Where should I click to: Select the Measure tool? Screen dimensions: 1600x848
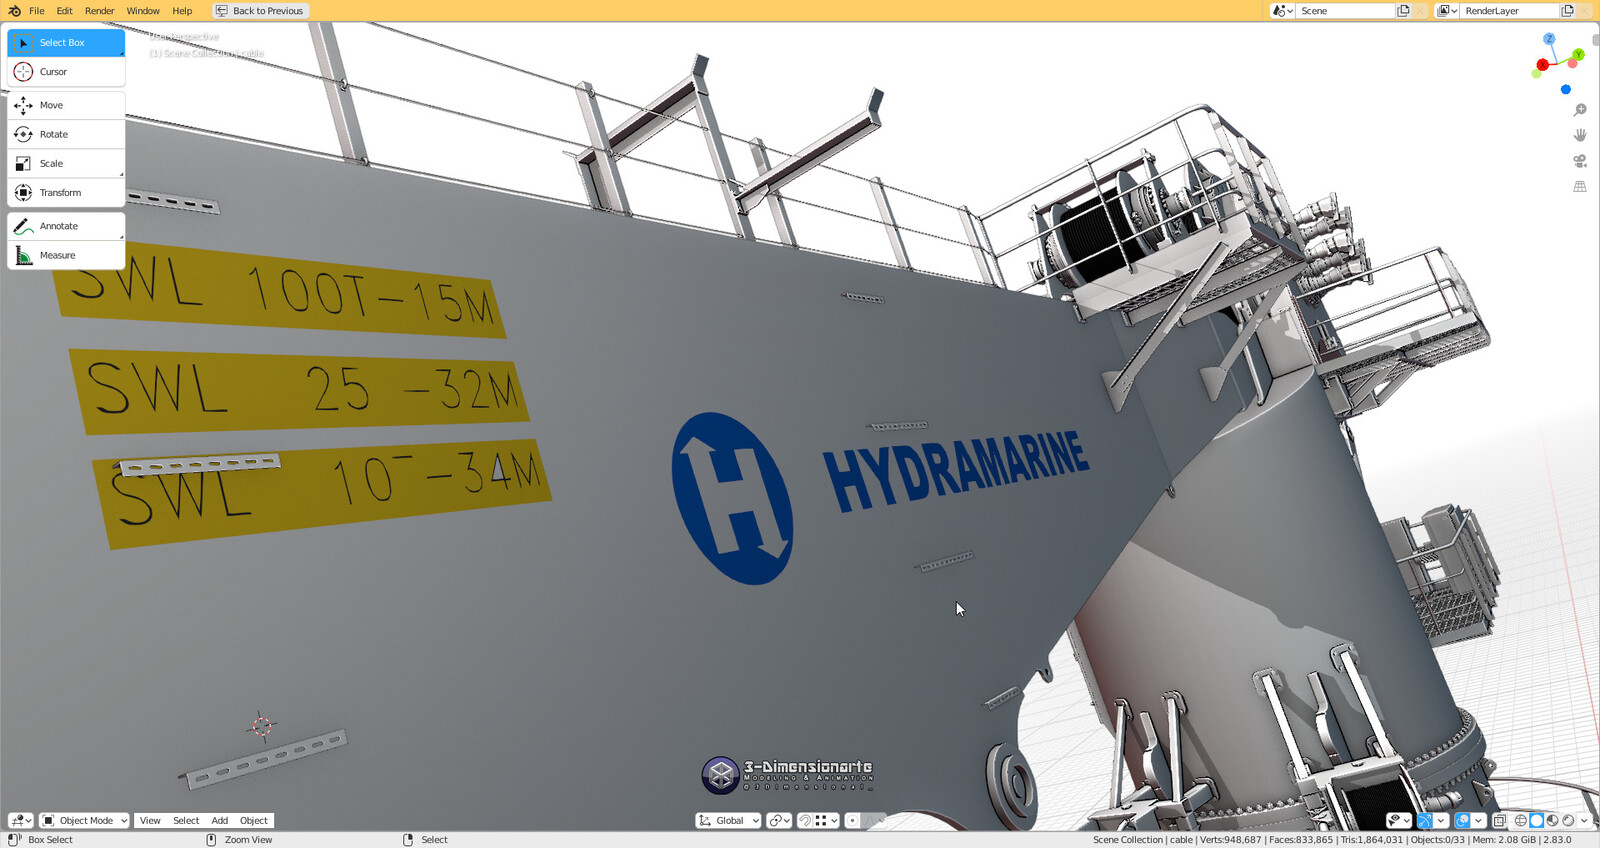(66, 255)
